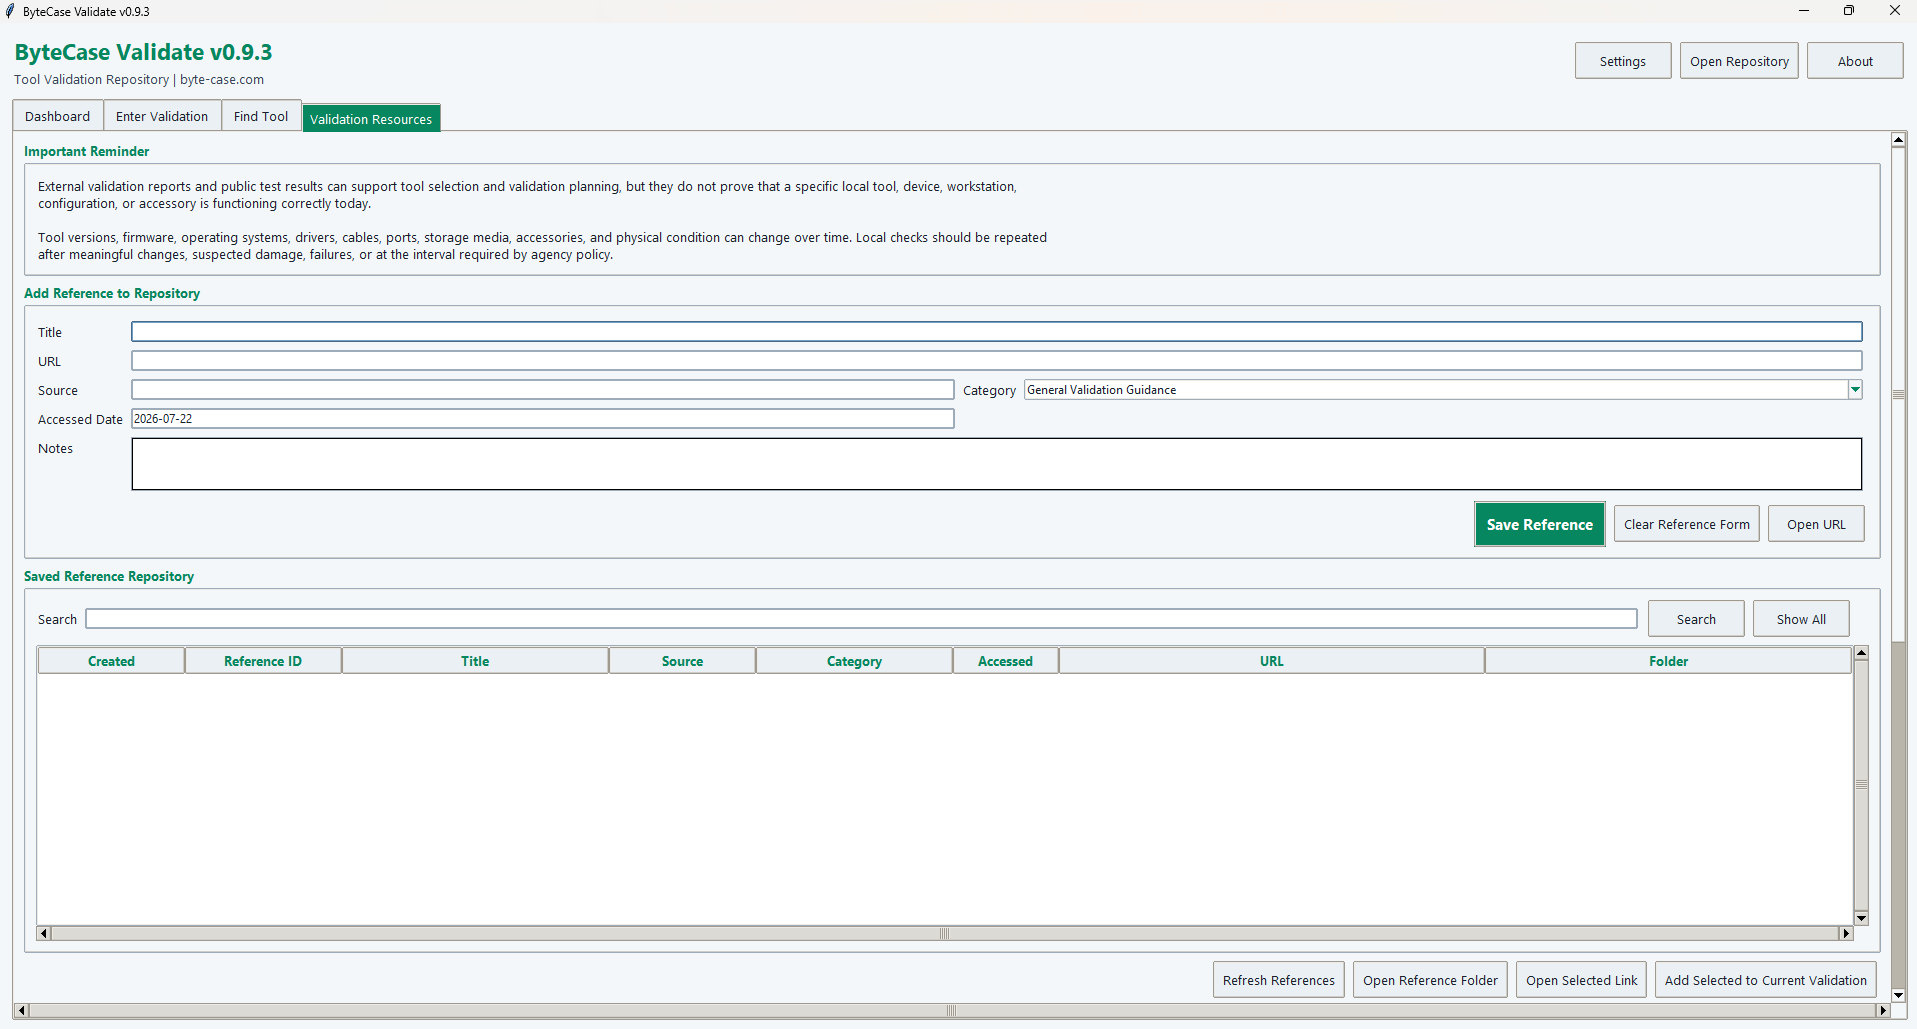This screenshot has width=1917, height=1029.
Task: Click the page horizontal scroll right arrow
Action: click(1883, 1010)
